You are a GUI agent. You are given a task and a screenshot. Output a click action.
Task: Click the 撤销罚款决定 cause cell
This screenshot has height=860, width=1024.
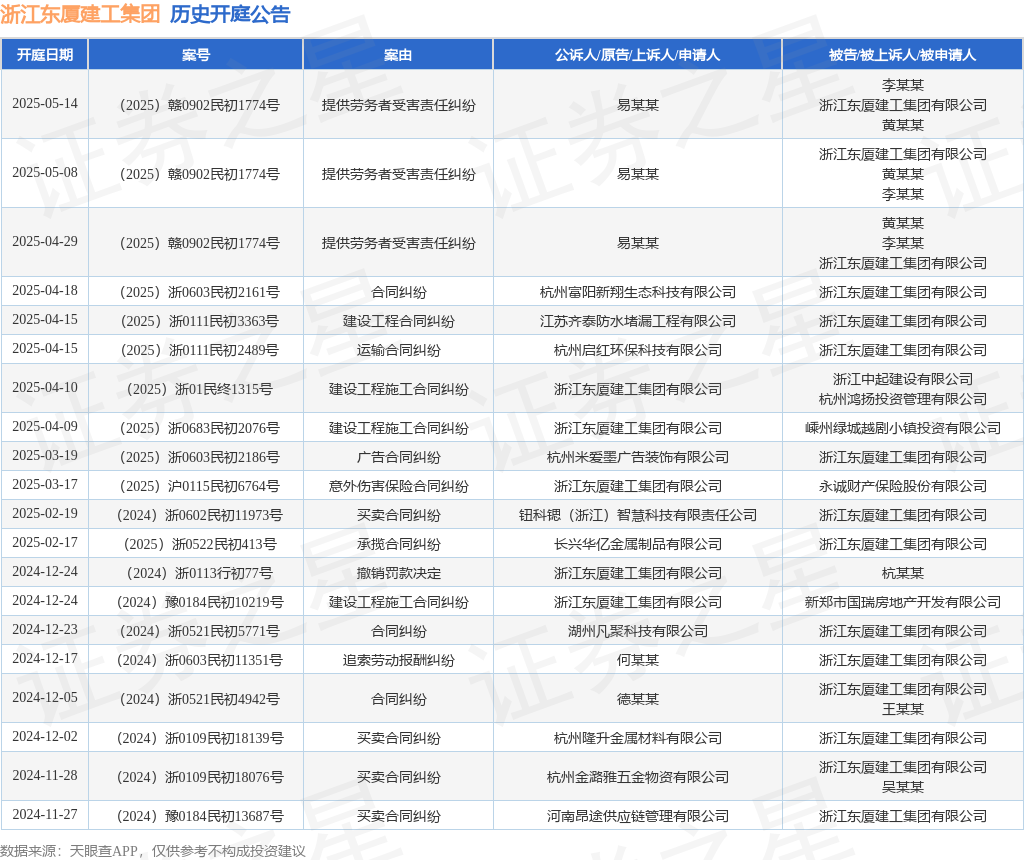pos(398,573)
